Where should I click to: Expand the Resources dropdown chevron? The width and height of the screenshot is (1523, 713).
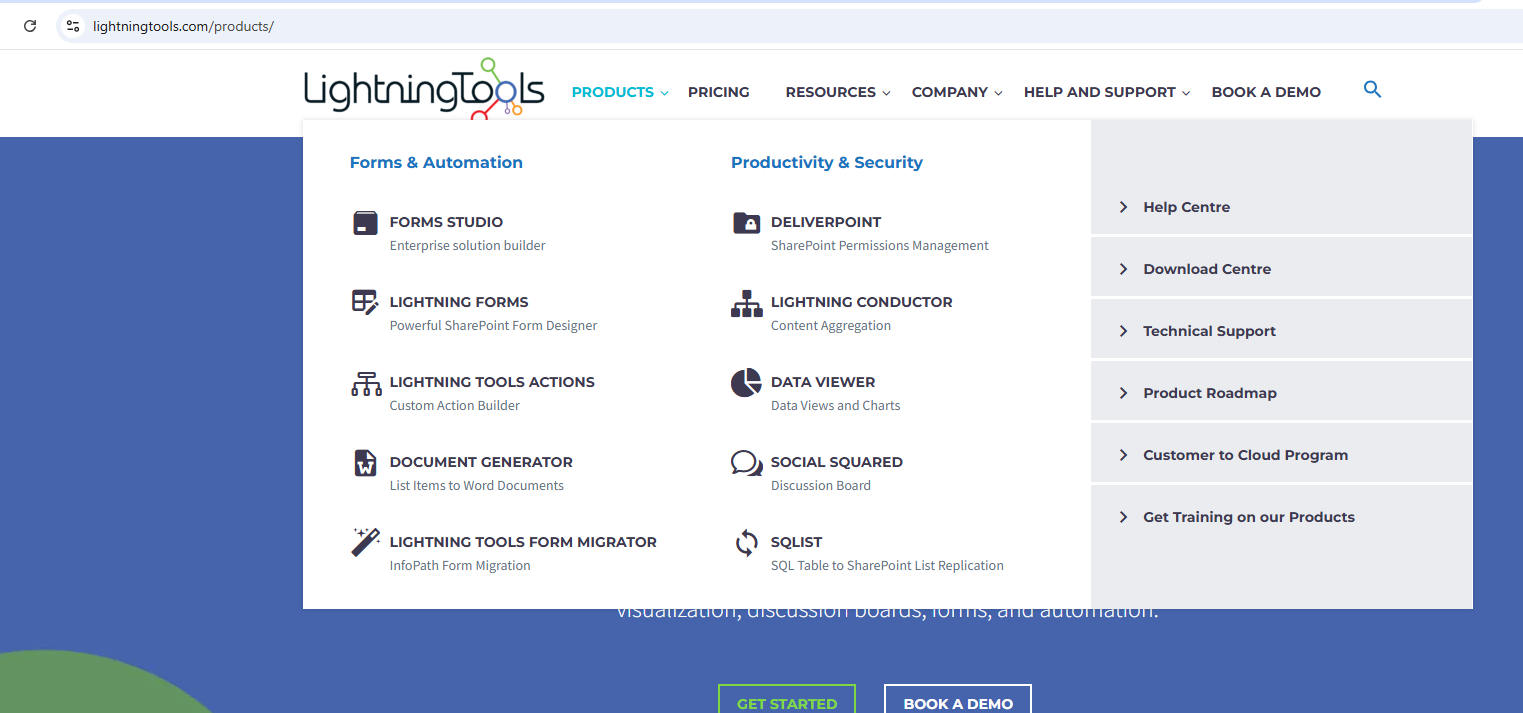pos(886,93)
